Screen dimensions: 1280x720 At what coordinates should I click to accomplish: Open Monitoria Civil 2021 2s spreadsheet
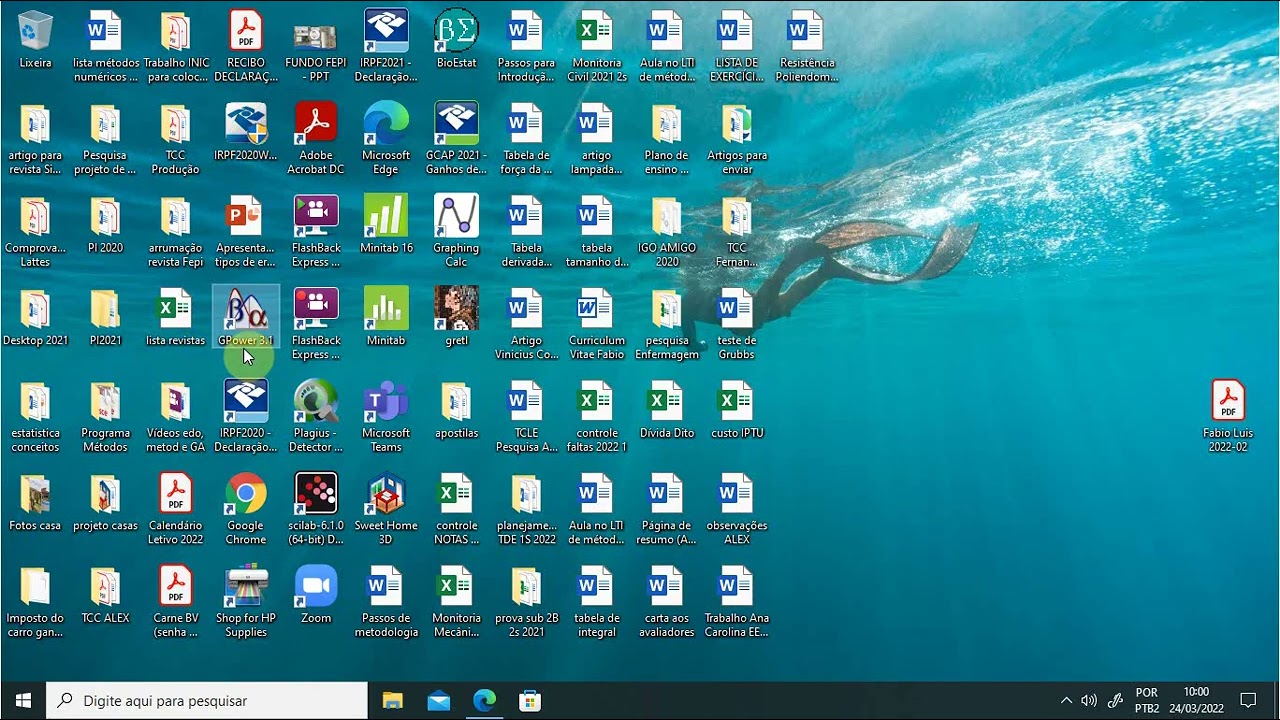pyautogui.click(x=597, y=47)
